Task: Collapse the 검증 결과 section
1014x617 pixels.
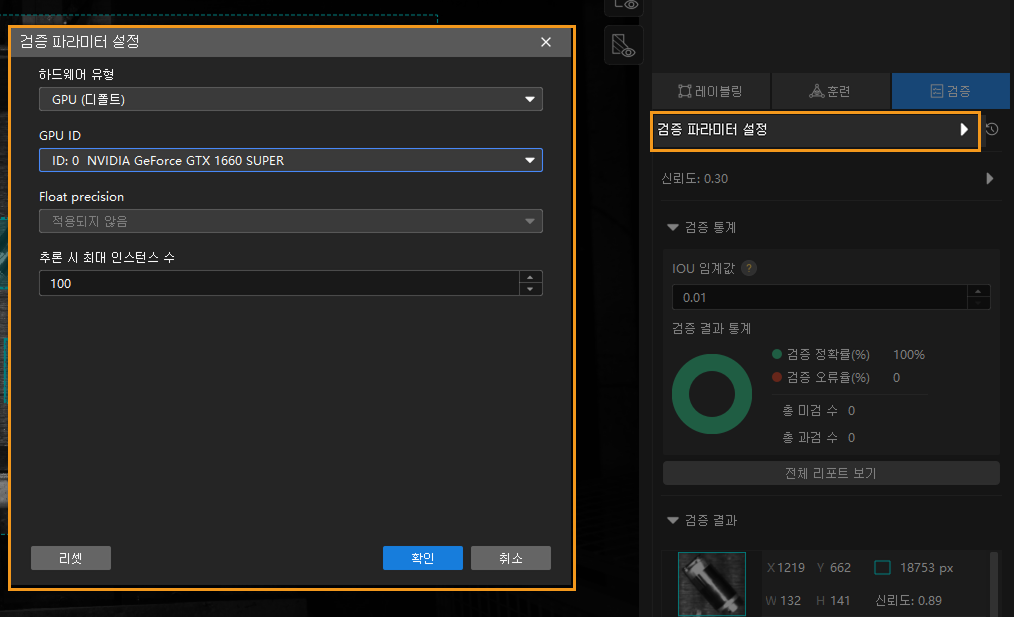Action: pos(673,521)
